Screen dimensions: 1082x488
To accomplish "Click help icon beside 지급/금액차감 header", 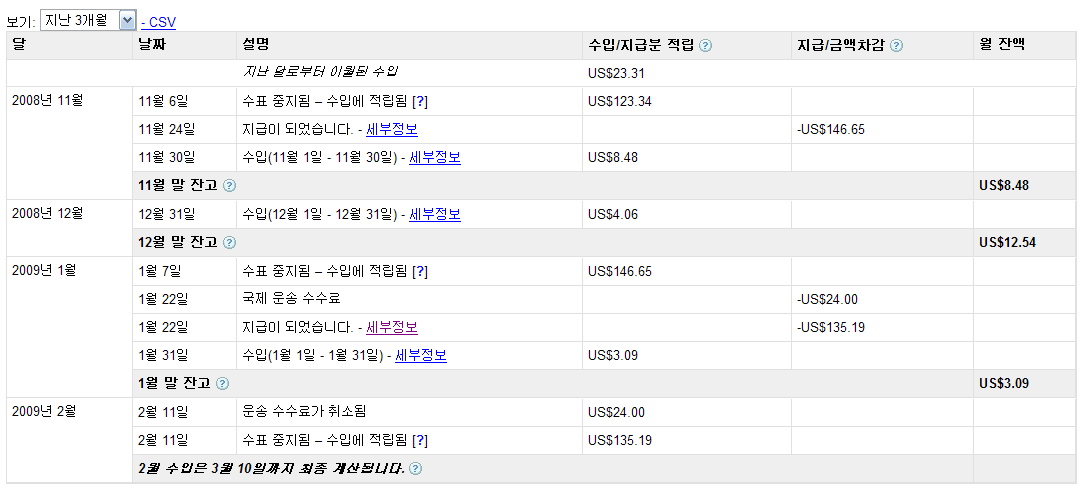I will tap(896, 46).
